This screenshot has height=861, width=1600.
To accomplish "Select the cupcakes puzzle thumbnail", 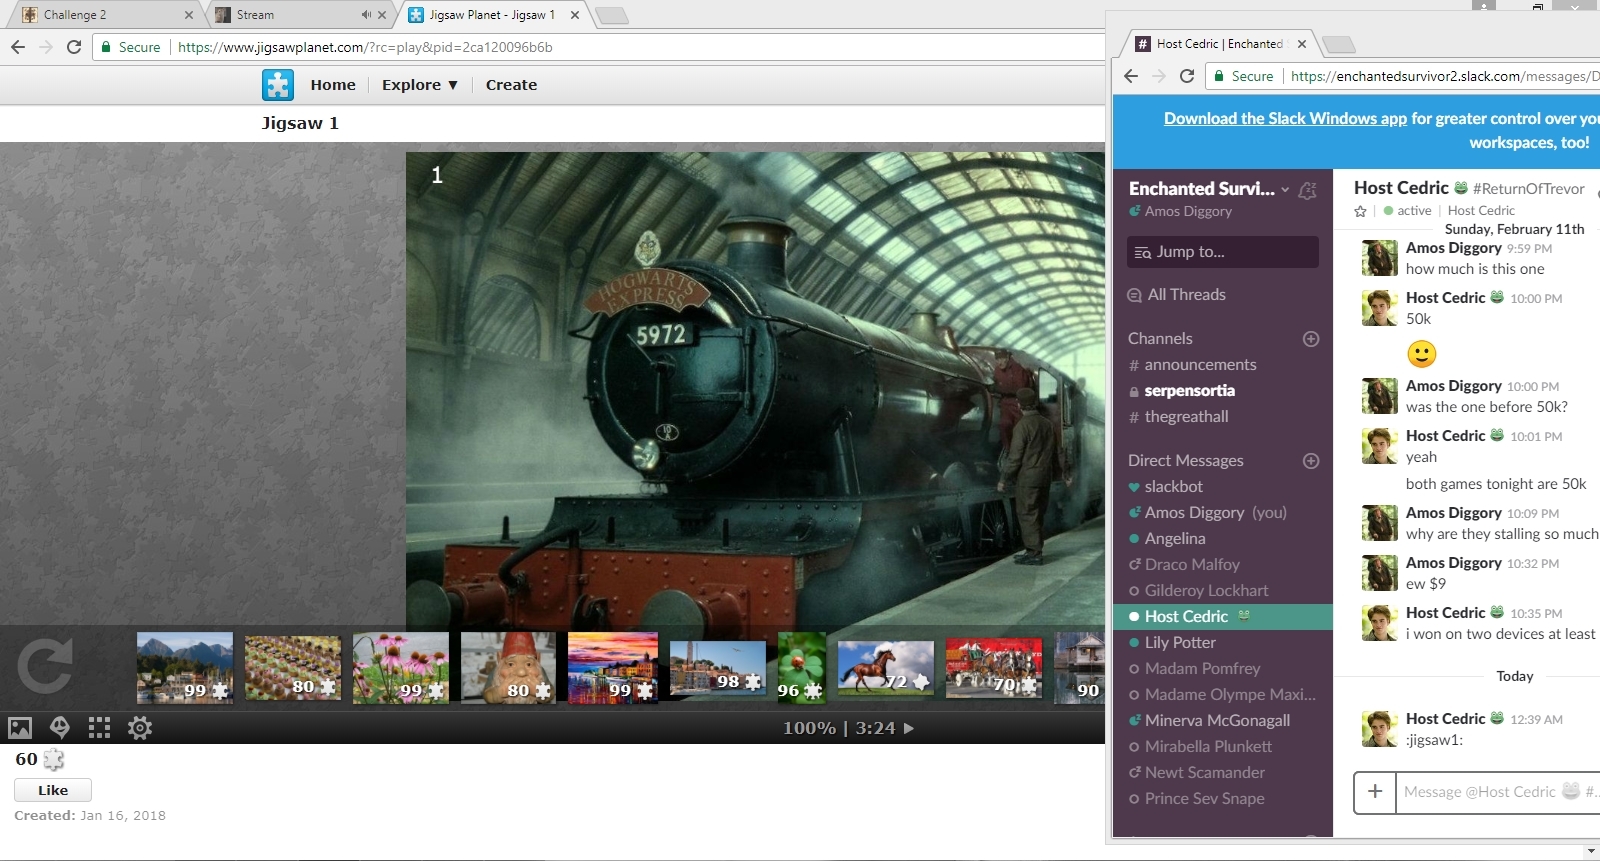I will click(x=293, y=667).
